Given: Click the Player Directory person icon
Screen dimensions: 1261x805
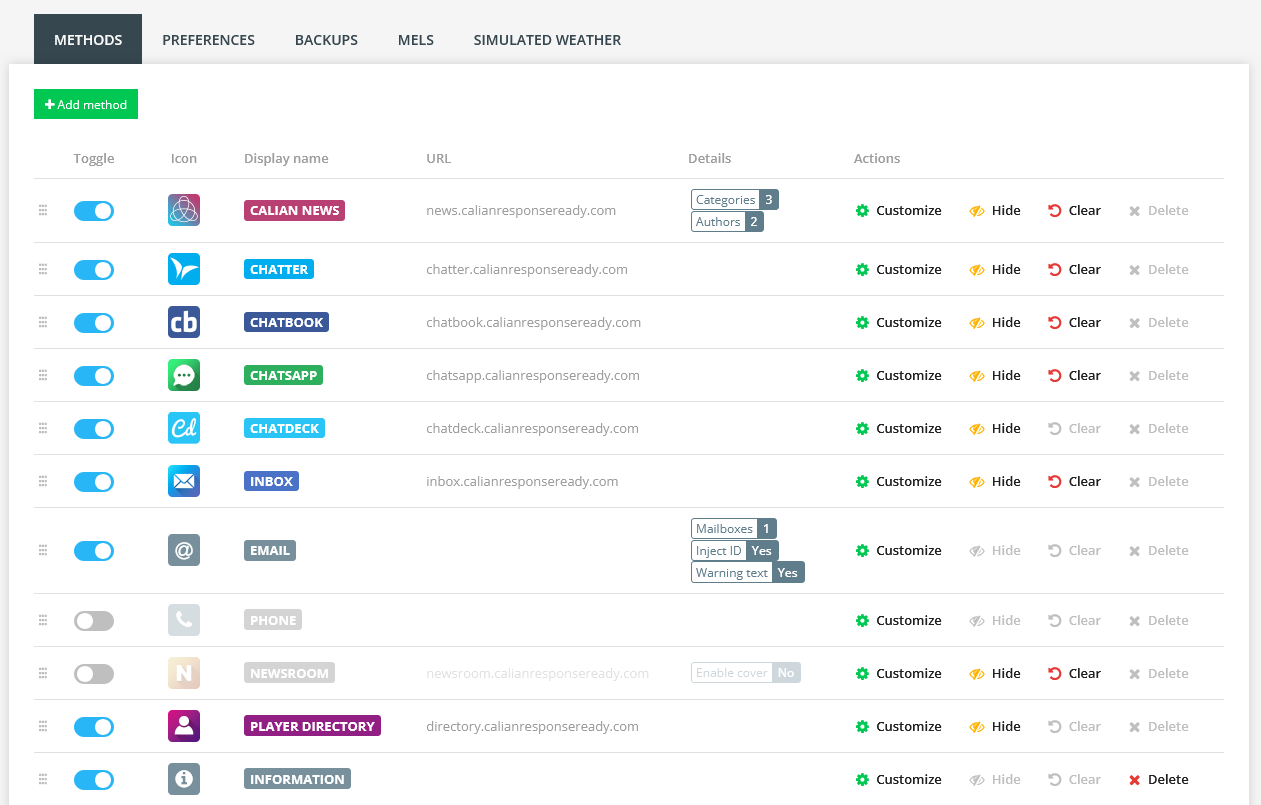Looking at the screenshot, I should (x=184, y=726).
